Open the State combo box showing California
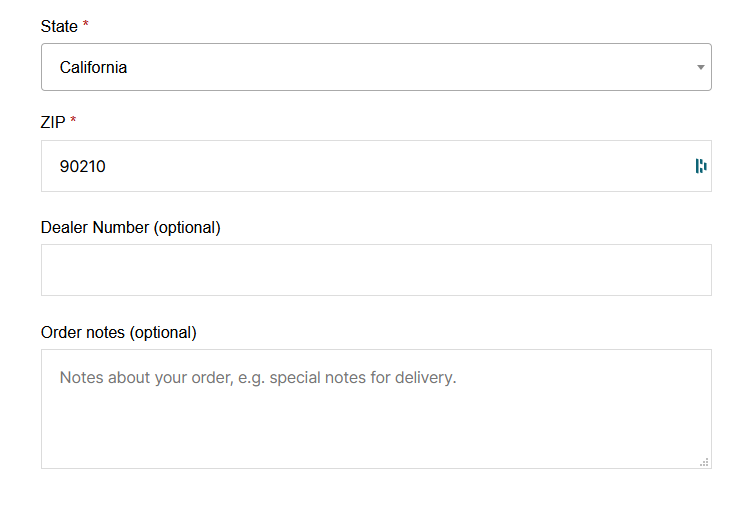 pyautogui.click(x=376, y=68)
